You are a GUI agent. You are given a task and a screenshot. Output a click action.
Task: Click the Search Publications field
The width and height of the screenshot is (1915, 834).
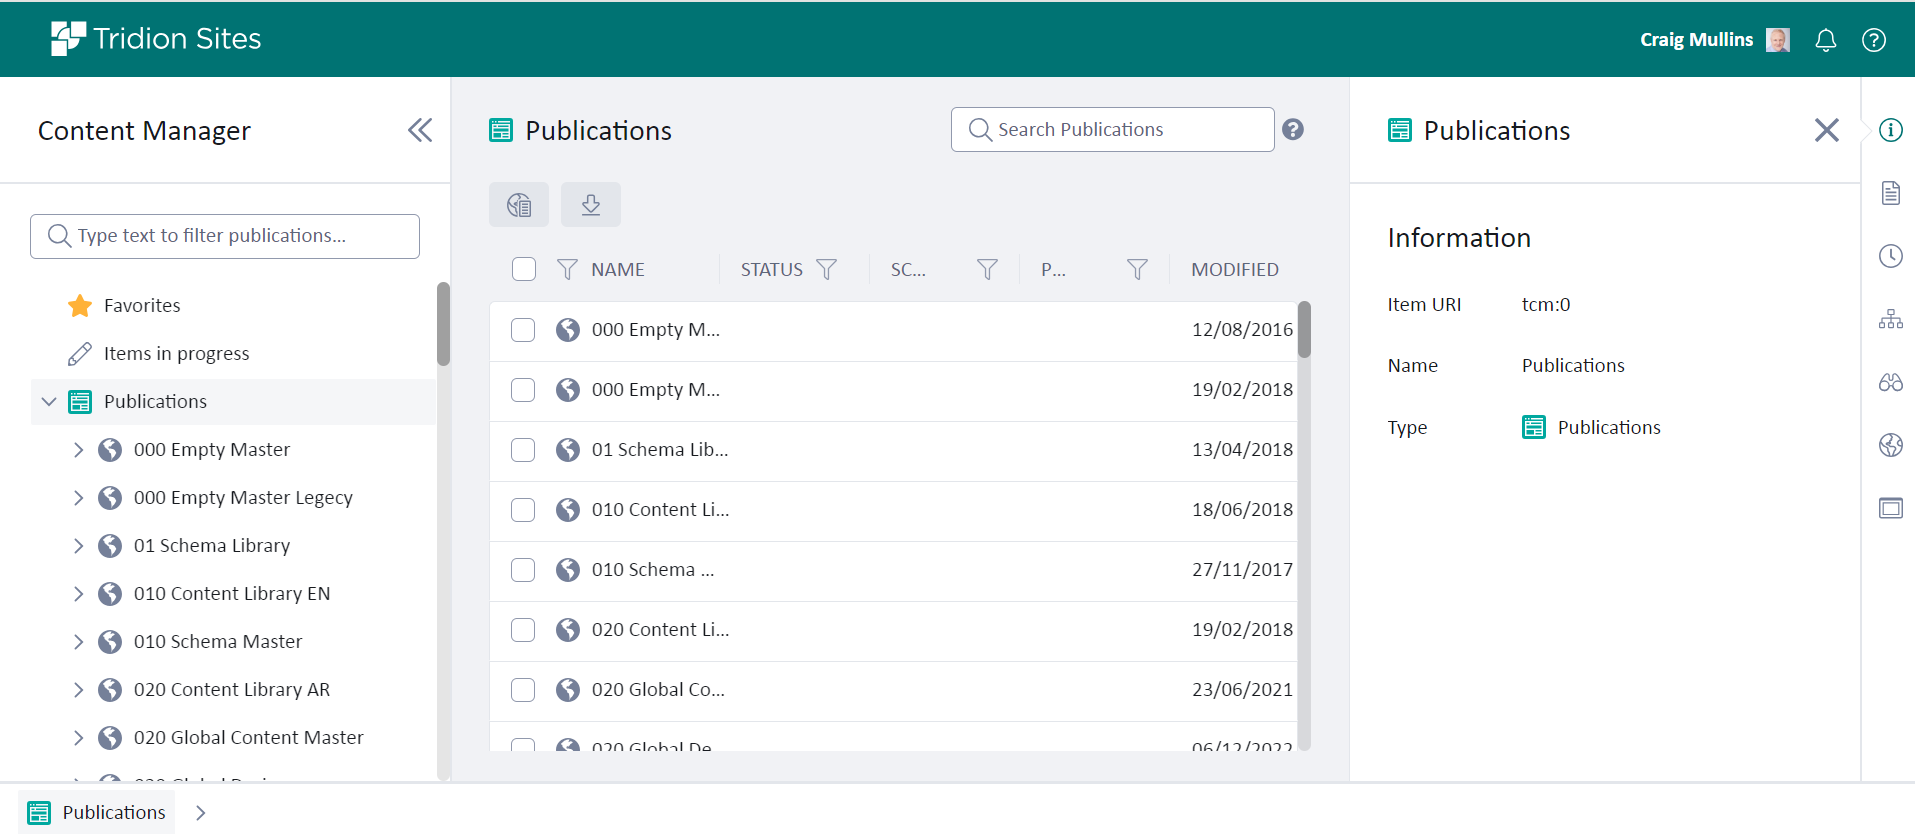click(1112, 129)
